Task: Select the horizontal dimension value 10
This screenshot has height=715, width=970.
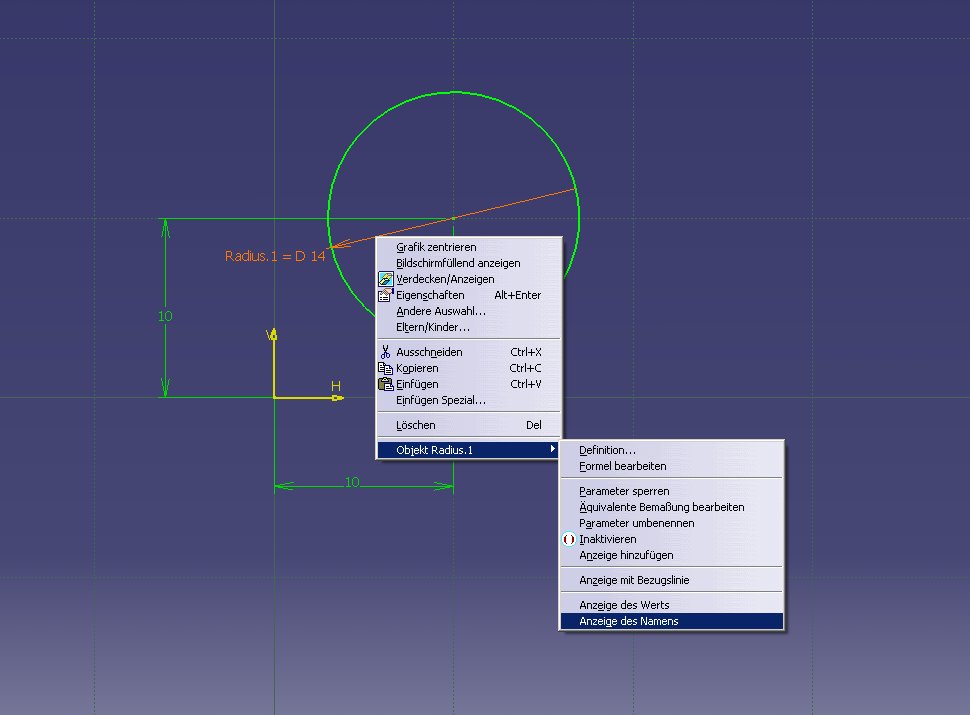Action: (x=352, y=482)
